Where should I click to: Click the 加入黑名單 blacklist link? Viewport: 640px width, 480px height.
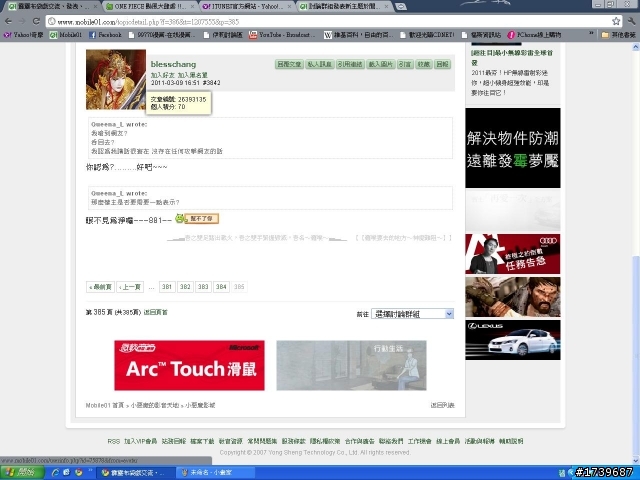193,75
